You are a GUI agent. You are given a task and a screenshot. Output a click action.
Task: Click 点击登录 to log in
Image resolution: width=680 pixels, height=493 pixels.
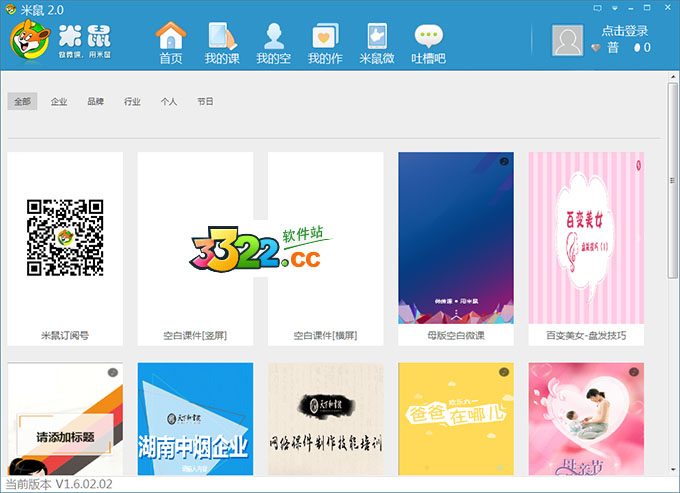pyautogui.click(x=625, y=31)
